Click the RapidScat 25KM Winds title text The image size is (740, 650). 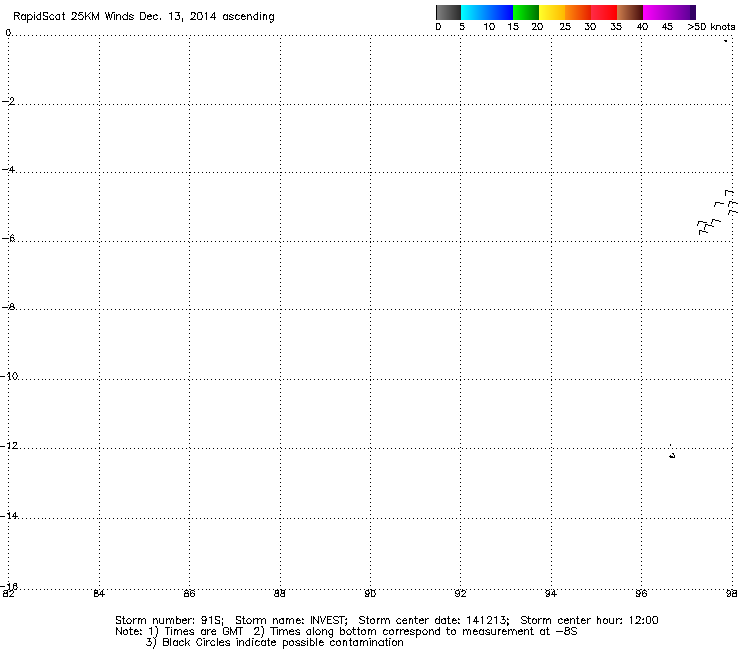pyautogui.click(x=143, y=17)
